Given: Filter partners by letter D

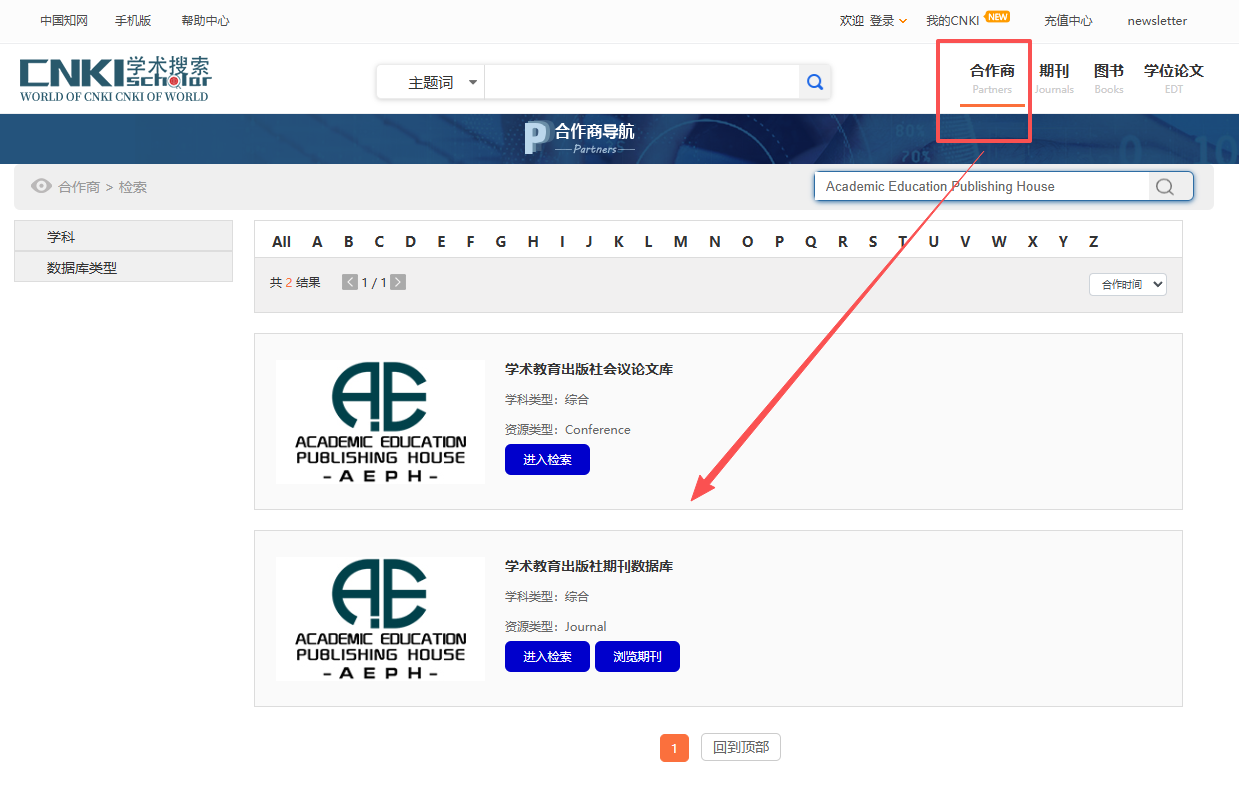Looking at the screenshot, I should click(410, 241).
